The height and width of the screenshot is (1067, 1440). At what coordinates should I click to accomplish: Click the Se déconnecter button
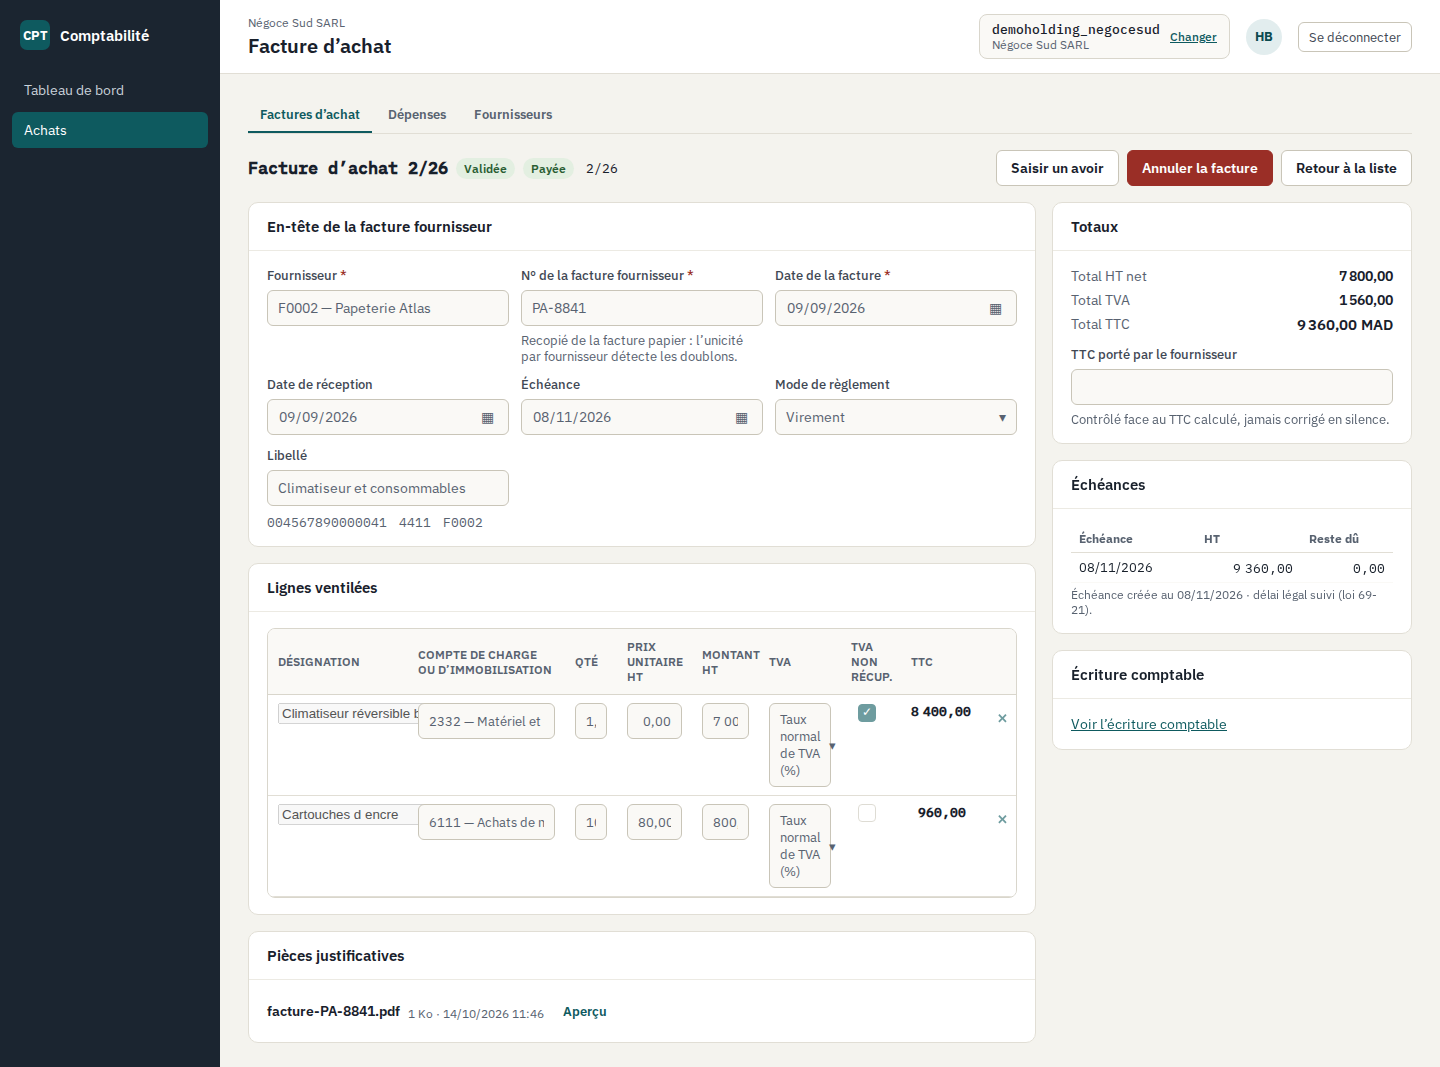pyautogui.click(x=1355, y=37)
